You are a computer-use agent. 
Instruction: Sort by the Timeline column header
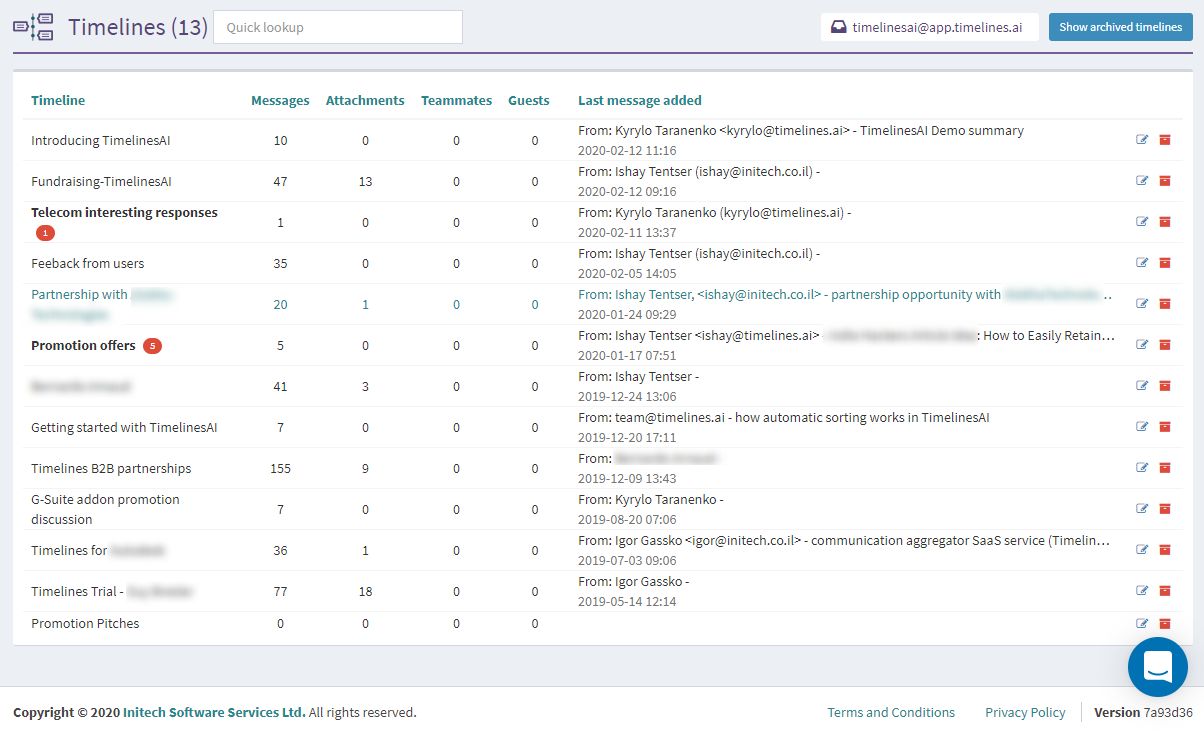click(58, 100)
